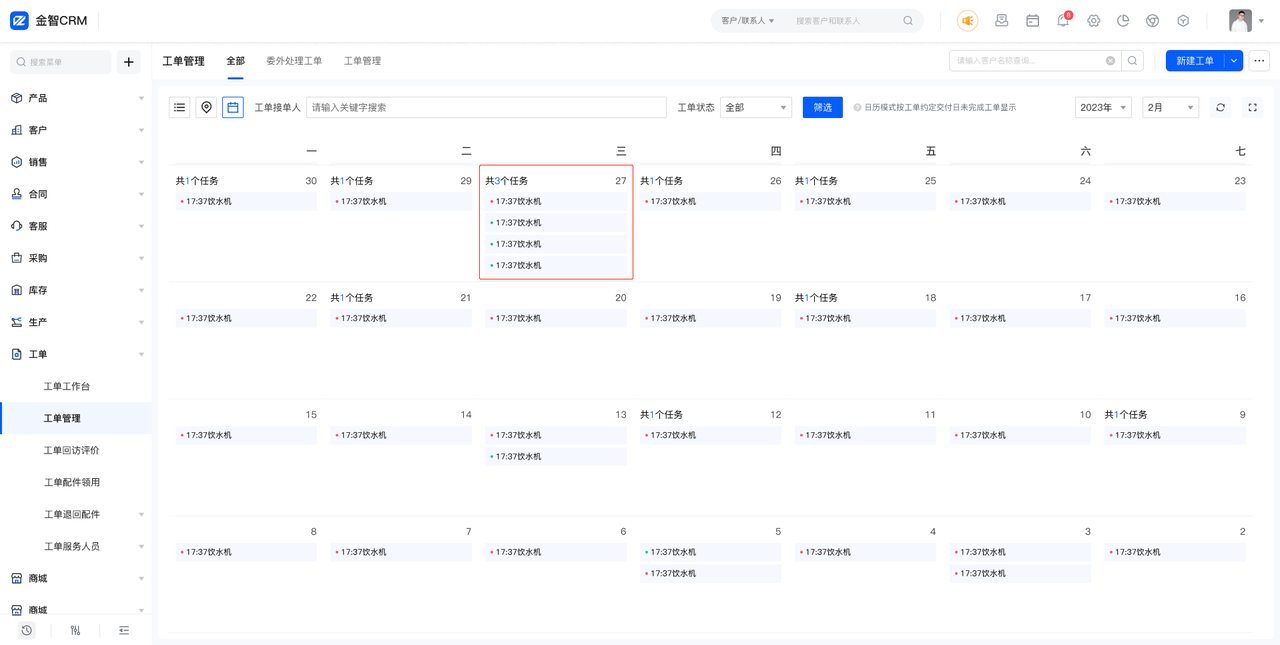Open the history clock icon at sidebar bottom
Screen dimensions: 1280x645
pos(27,630)
